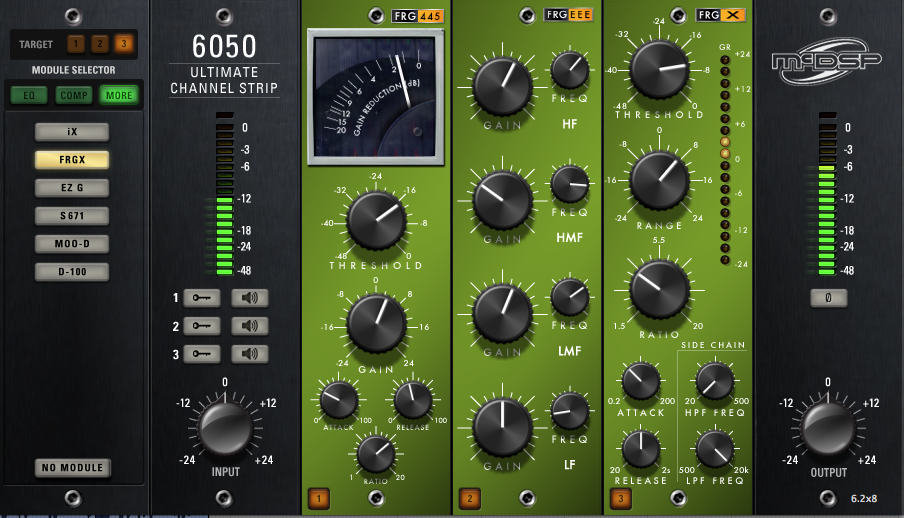Choose the iX module
Viewport: 904px width, 518px height.
tap(72, 132)
